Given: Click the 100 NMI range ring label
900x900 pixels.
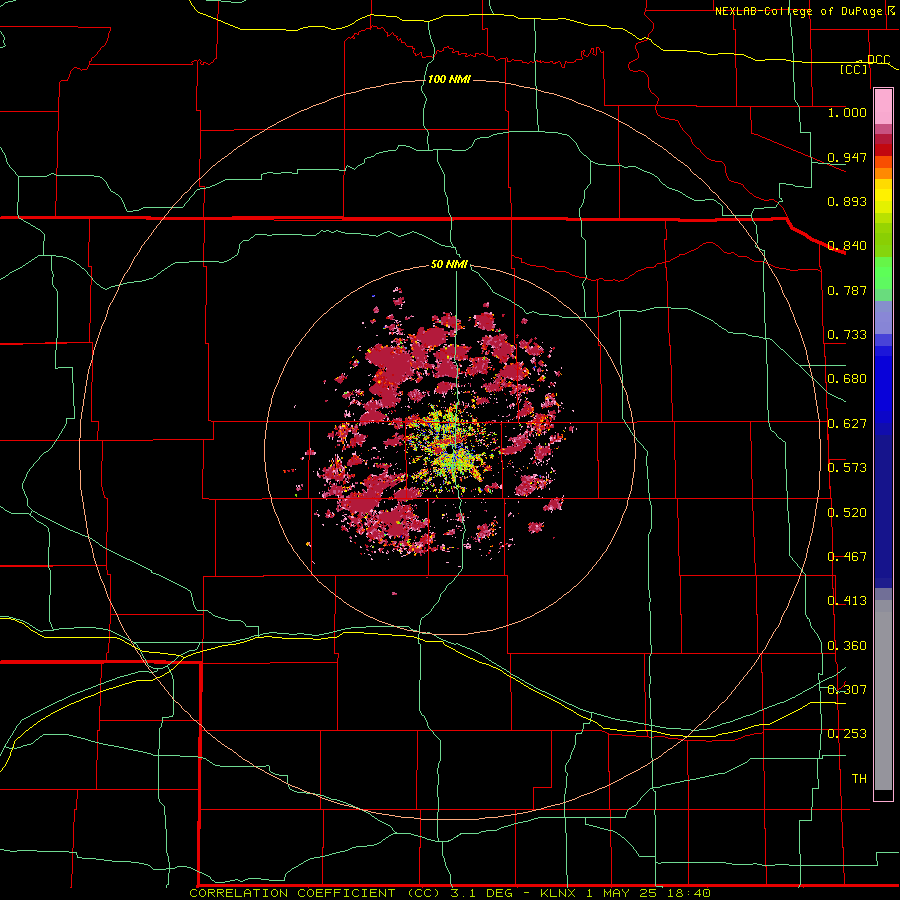Looking at the screenshot, I should [449, 79].
